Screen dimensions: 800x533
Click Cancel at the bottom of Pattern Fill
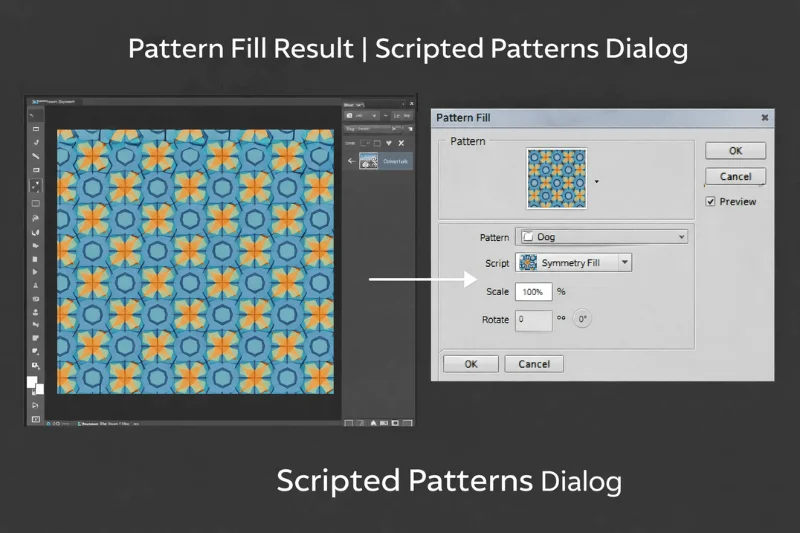pos(534,364)
